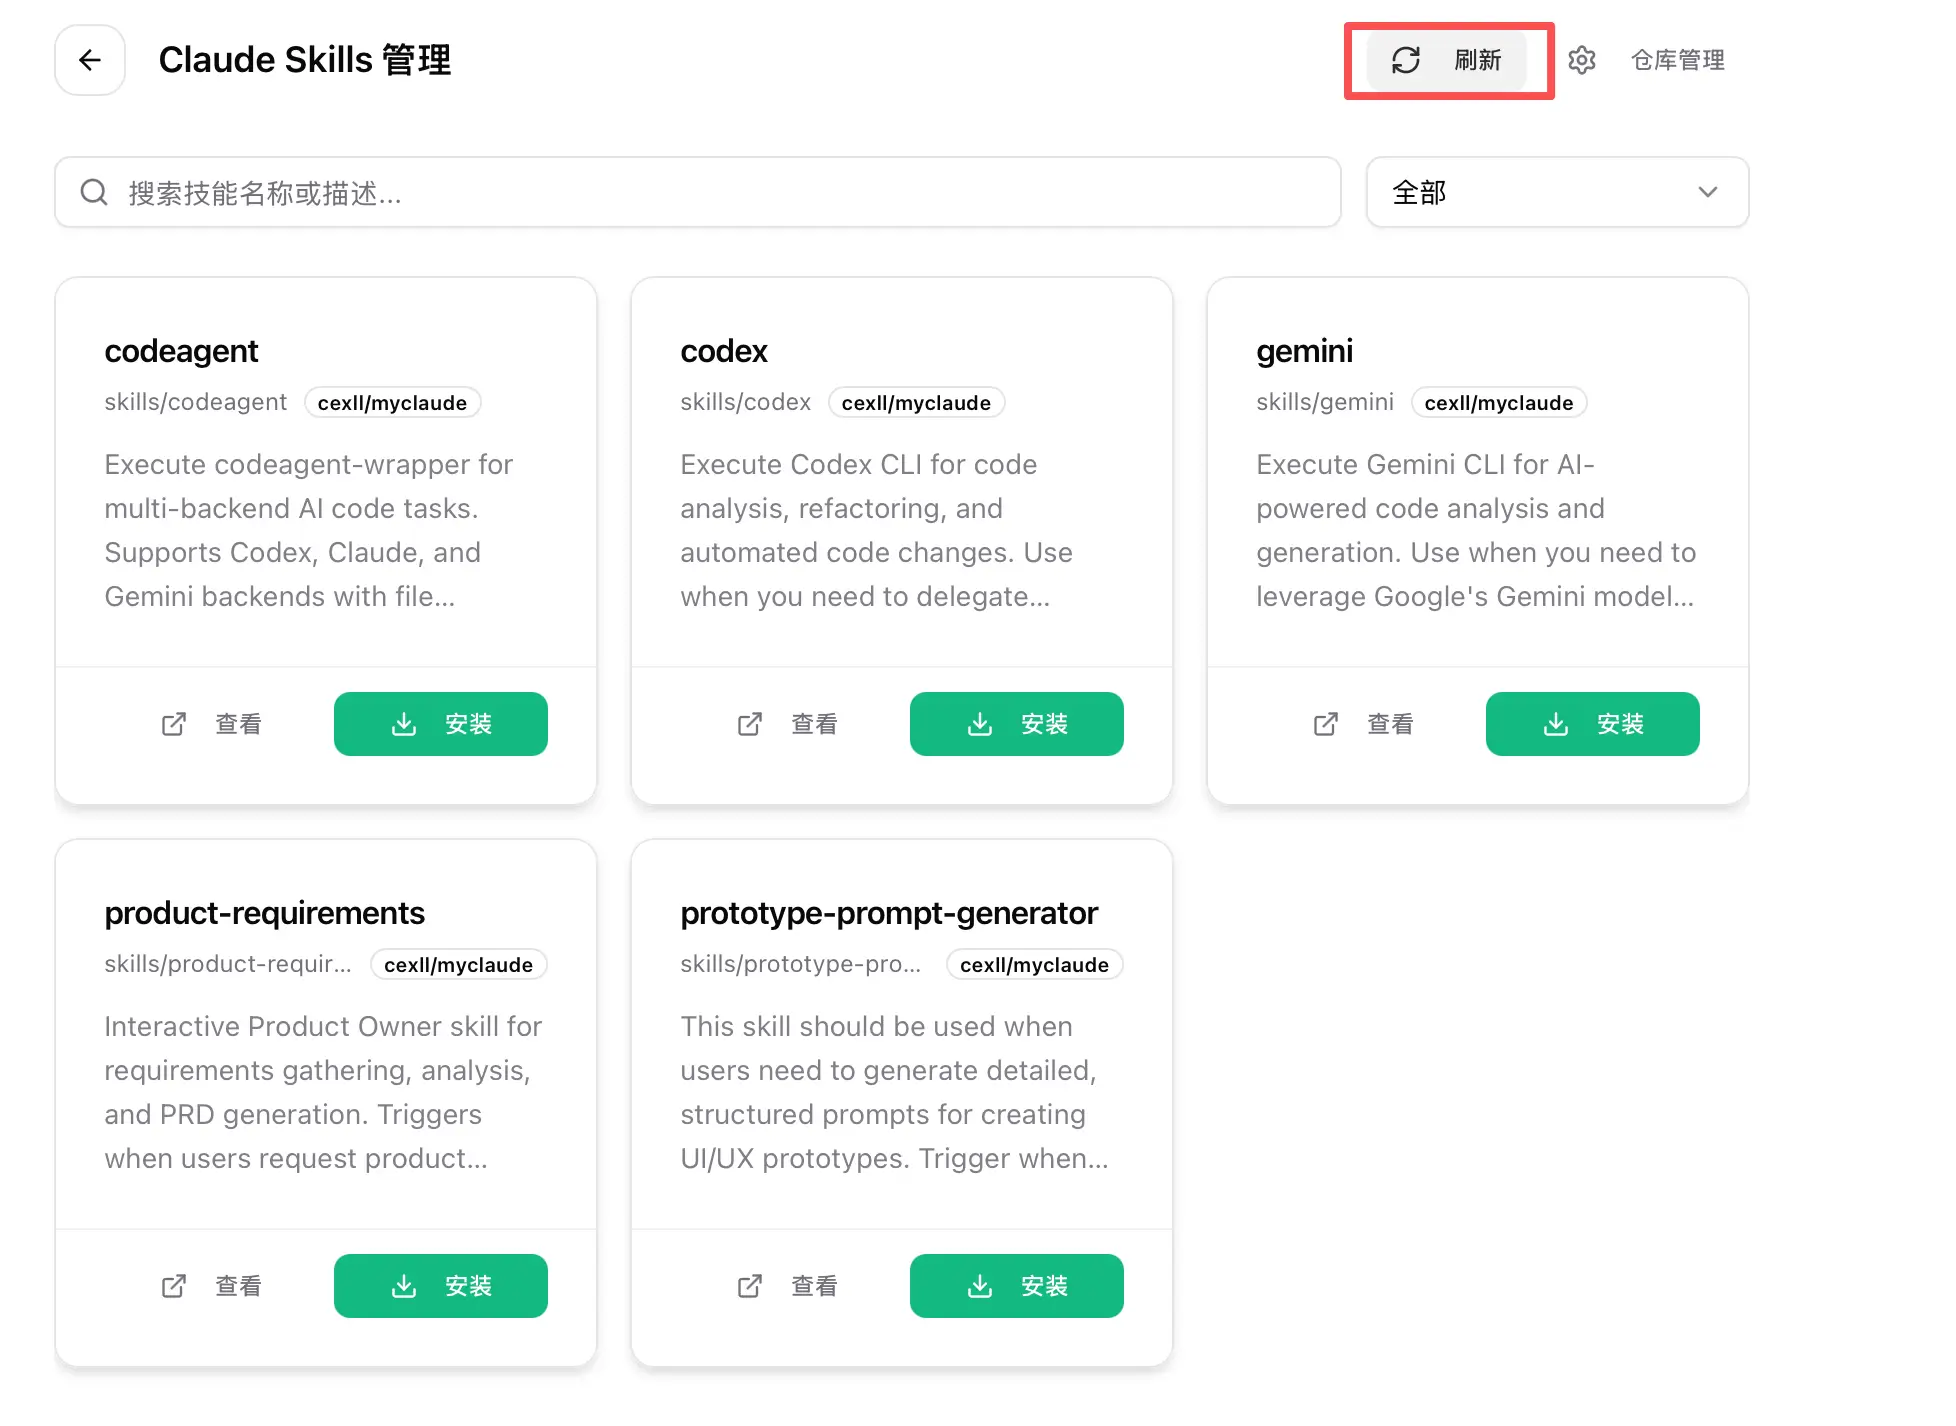Click the download icon on the codex card
Viewport: 1956px width, 1426px height.
(980, 724)
